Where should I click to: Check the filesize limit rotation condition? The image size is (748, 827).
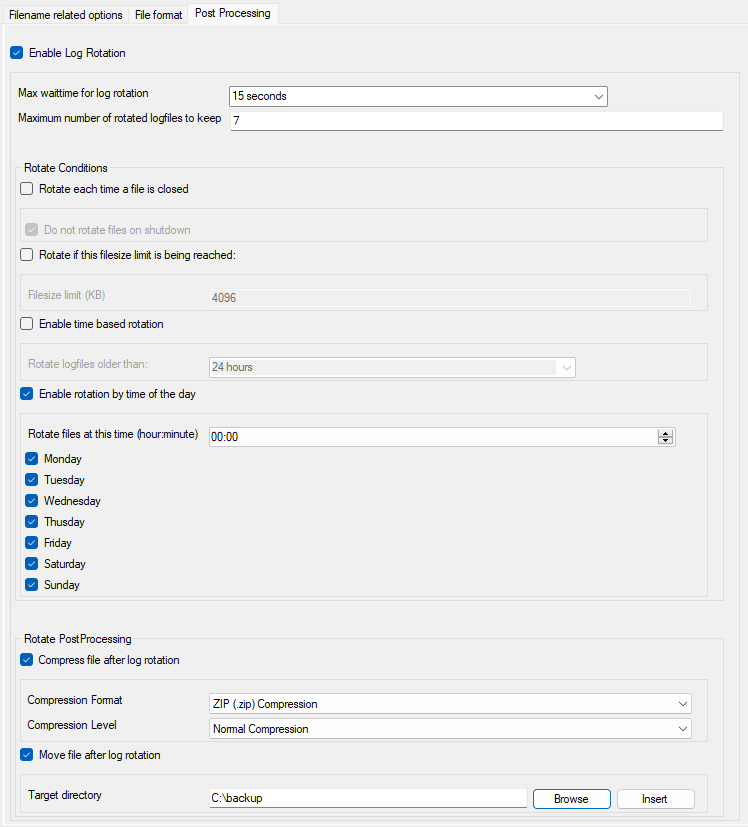click(25, 254)
